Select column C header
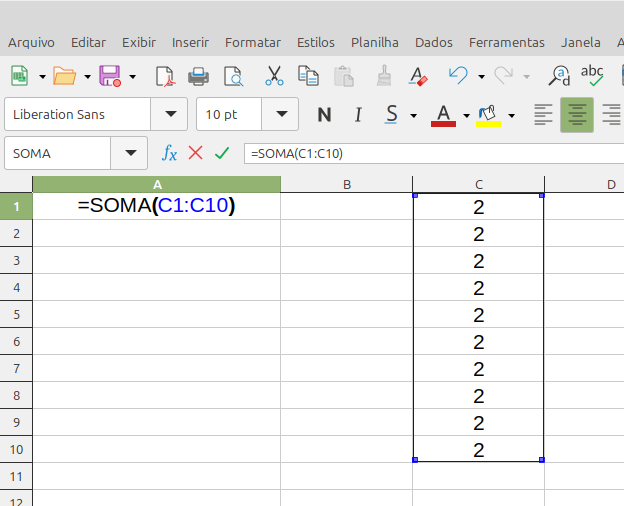This screenshot has height=506, width=624. (x=479, y=184)
